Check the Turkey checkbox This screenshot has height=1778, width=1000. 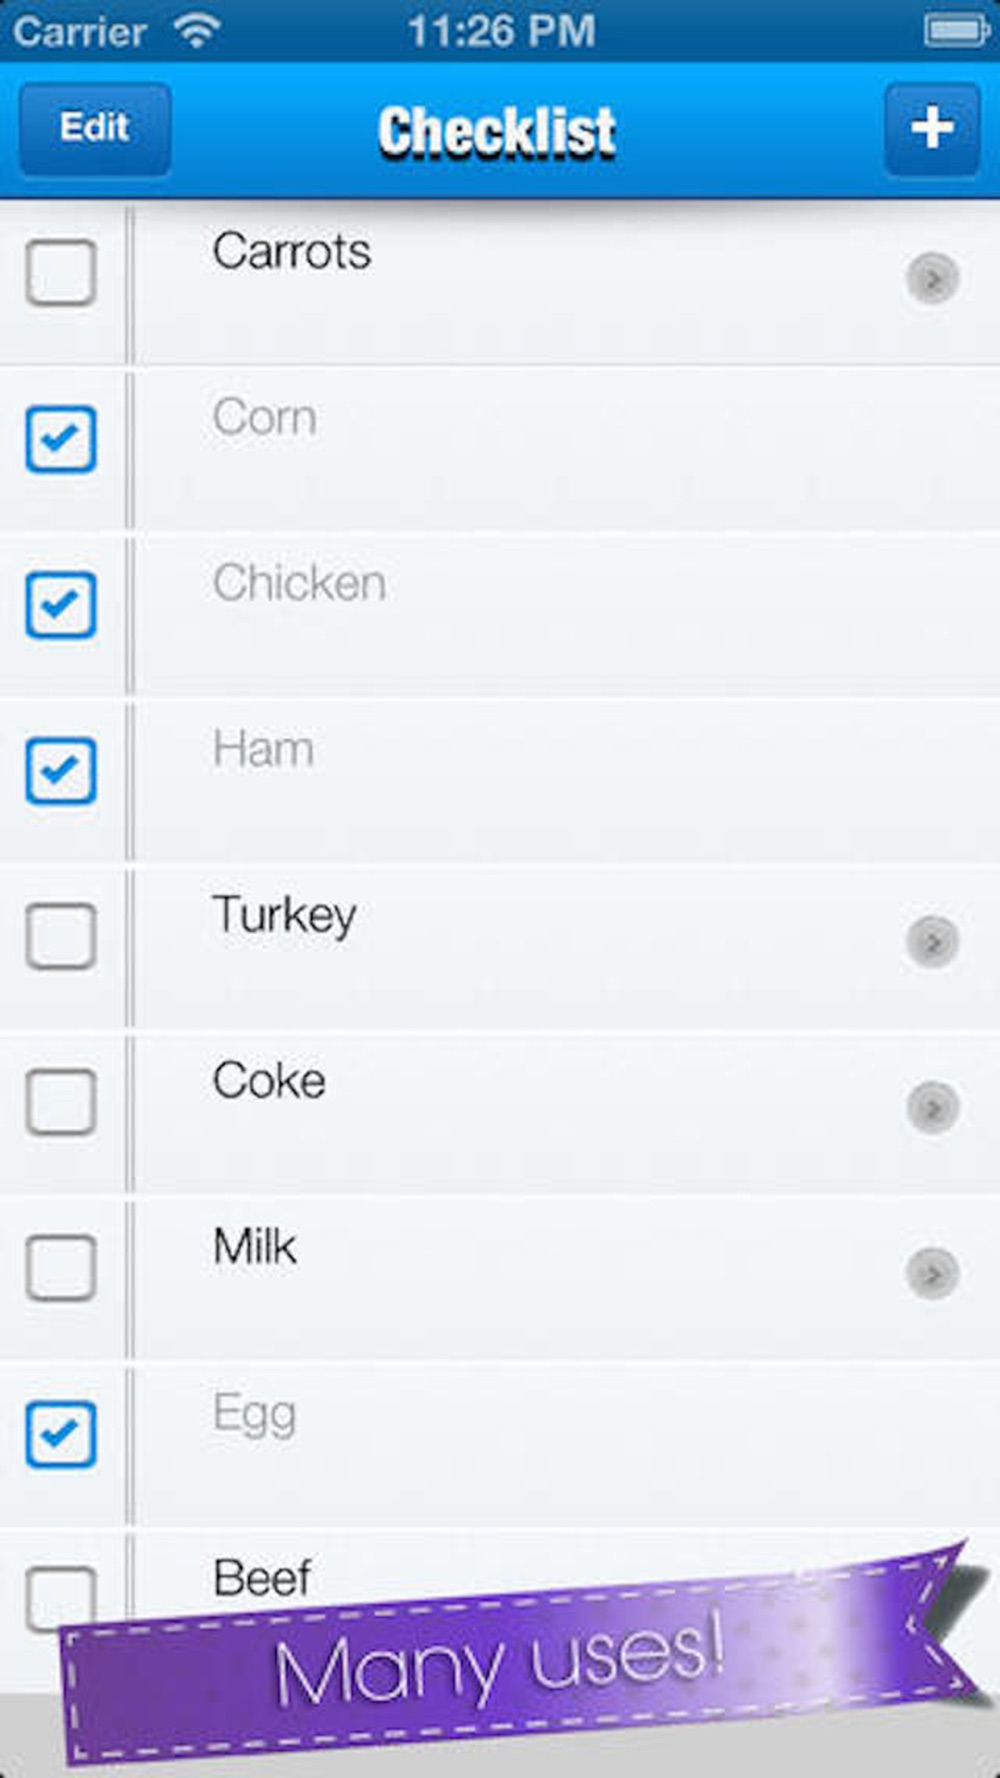61,936
